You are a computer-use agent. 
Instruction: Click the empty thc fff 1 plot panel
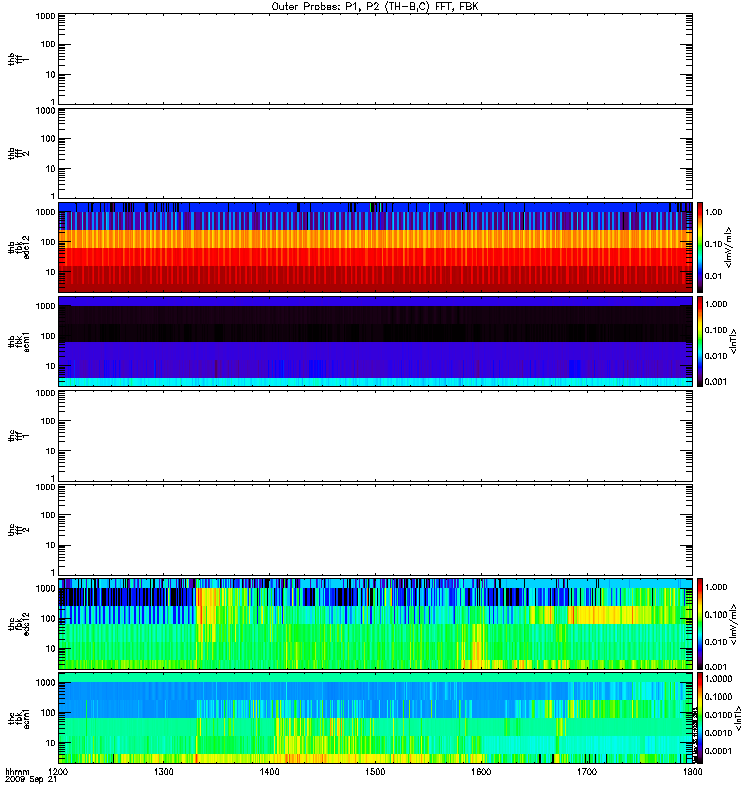pyautogui.click(x=375, y=436)
